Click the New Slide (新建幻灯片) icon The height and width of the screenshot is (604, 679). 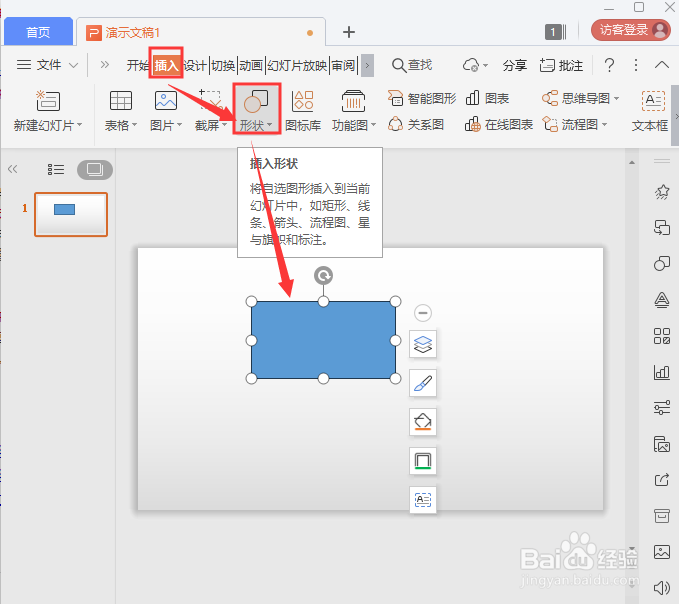tap(48, 100)
